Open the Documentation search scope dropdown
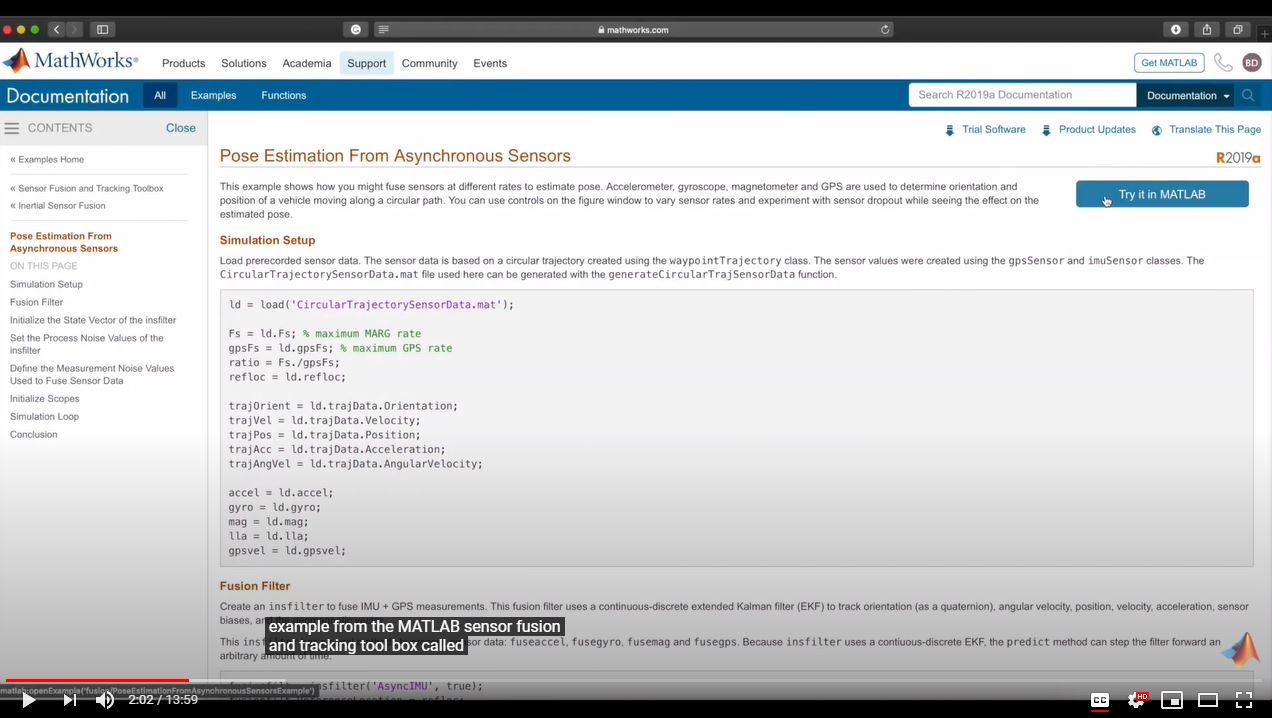 click(x=1188, y=96)
